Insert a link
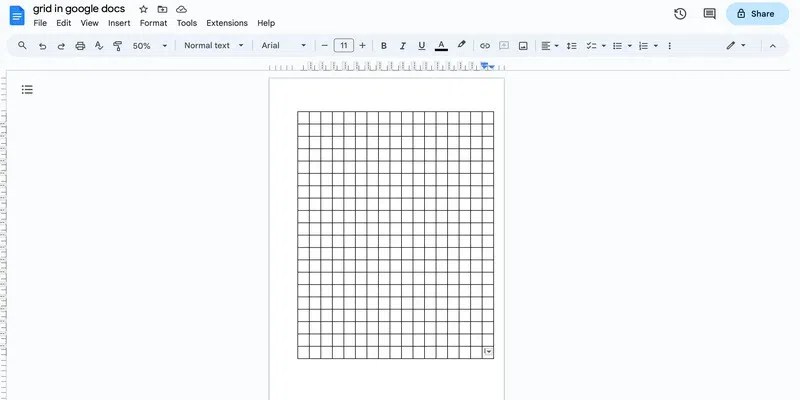The image size is (800, 400). [x=485, y=46]
